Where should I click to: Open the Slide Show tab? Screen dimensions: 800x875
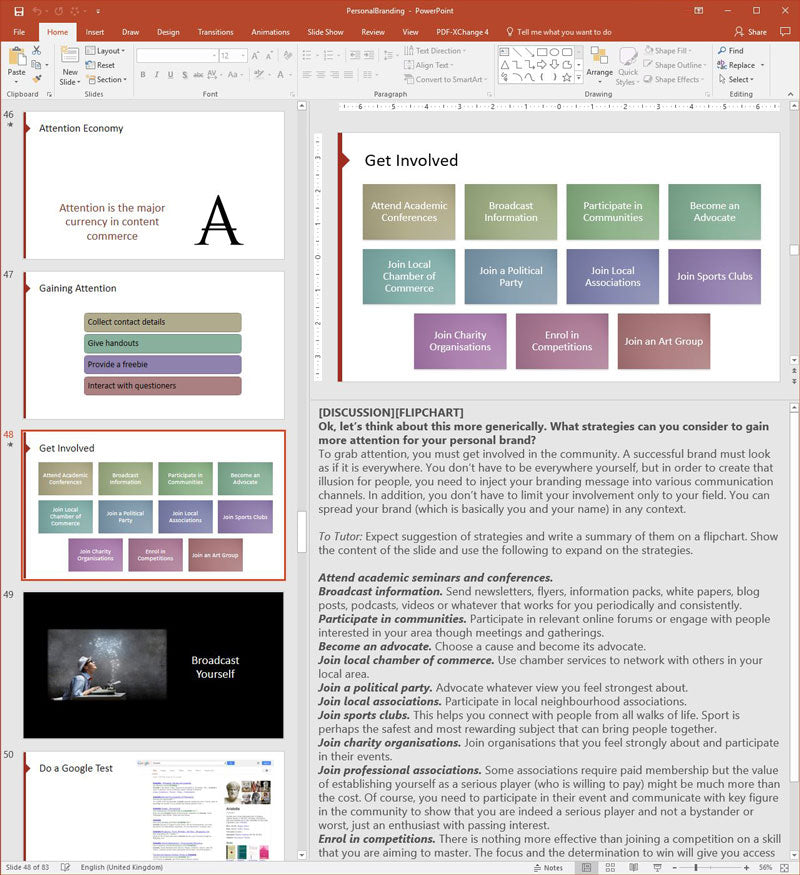point(325,32)
